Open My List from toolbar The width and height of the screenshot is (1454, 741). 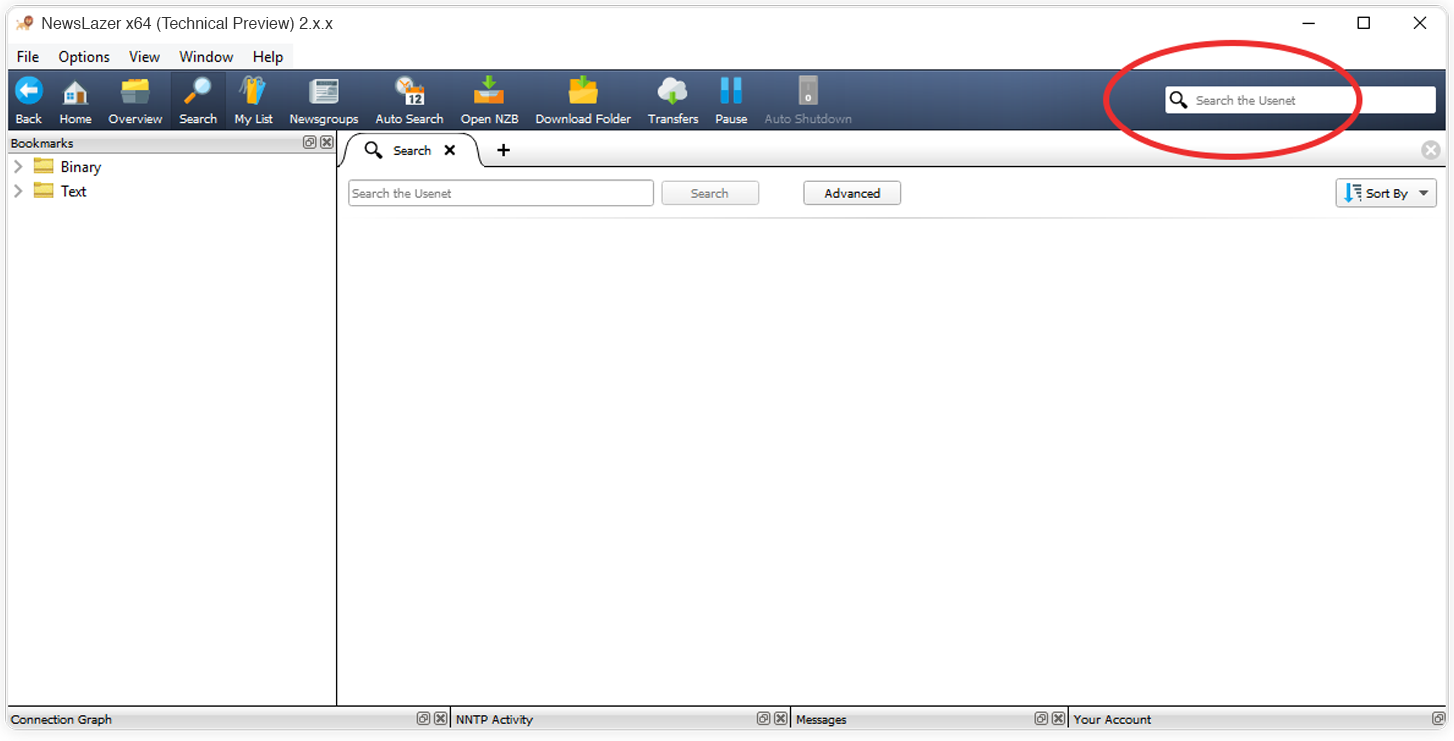253,92
